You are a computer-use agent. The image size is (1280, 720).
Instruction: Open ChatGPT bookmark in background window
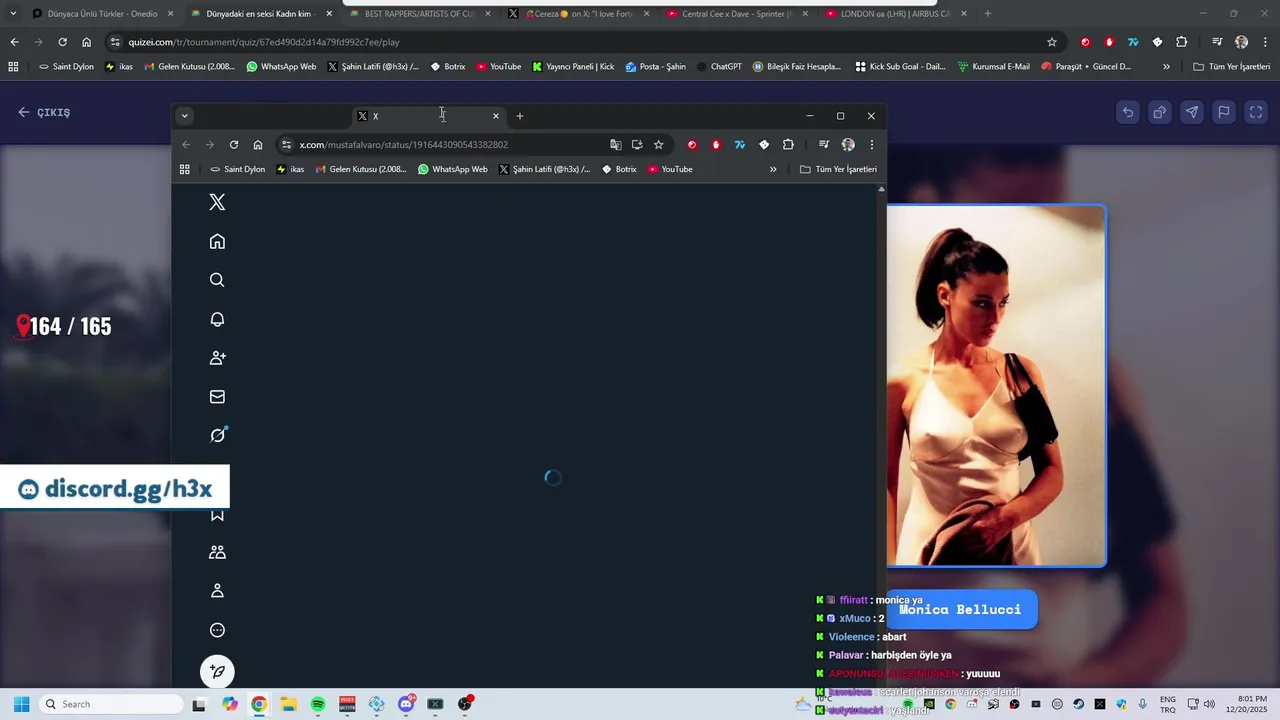pos(719,67)
